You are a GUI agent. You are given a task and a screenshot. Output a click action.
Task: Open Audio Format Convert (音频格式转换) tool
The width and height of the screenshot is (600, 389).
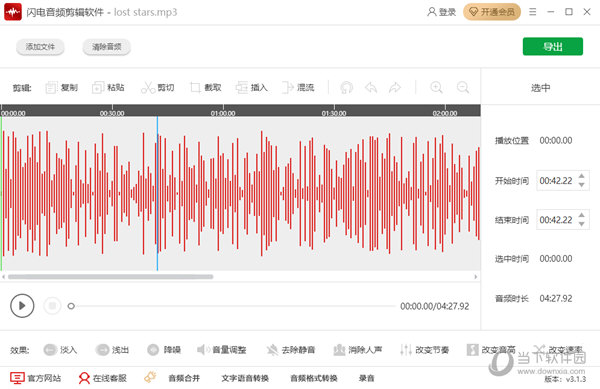point(314,378)
